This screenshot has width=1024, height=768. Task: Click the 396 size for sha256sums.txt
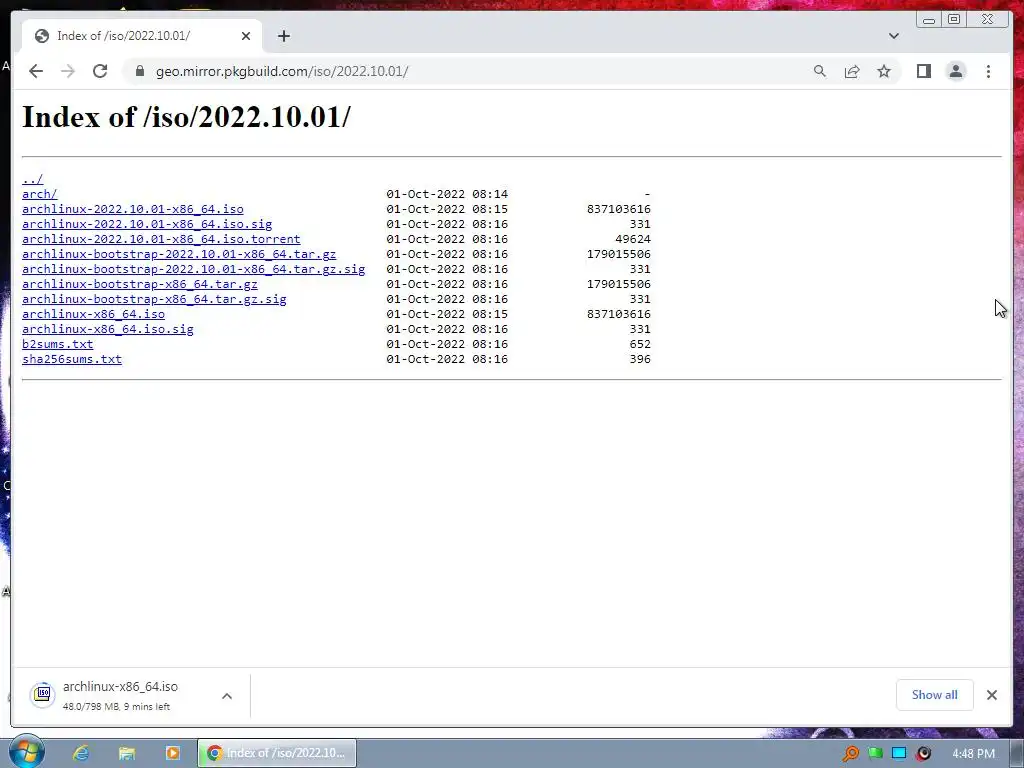[x=640, y=359]
